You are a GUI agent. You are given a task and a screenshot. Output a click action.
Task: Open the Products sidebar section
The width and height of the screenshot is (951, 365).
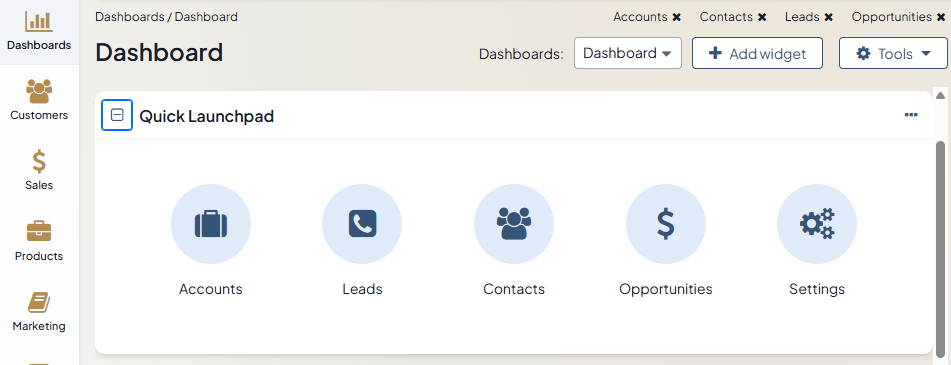tap(39, 241)
